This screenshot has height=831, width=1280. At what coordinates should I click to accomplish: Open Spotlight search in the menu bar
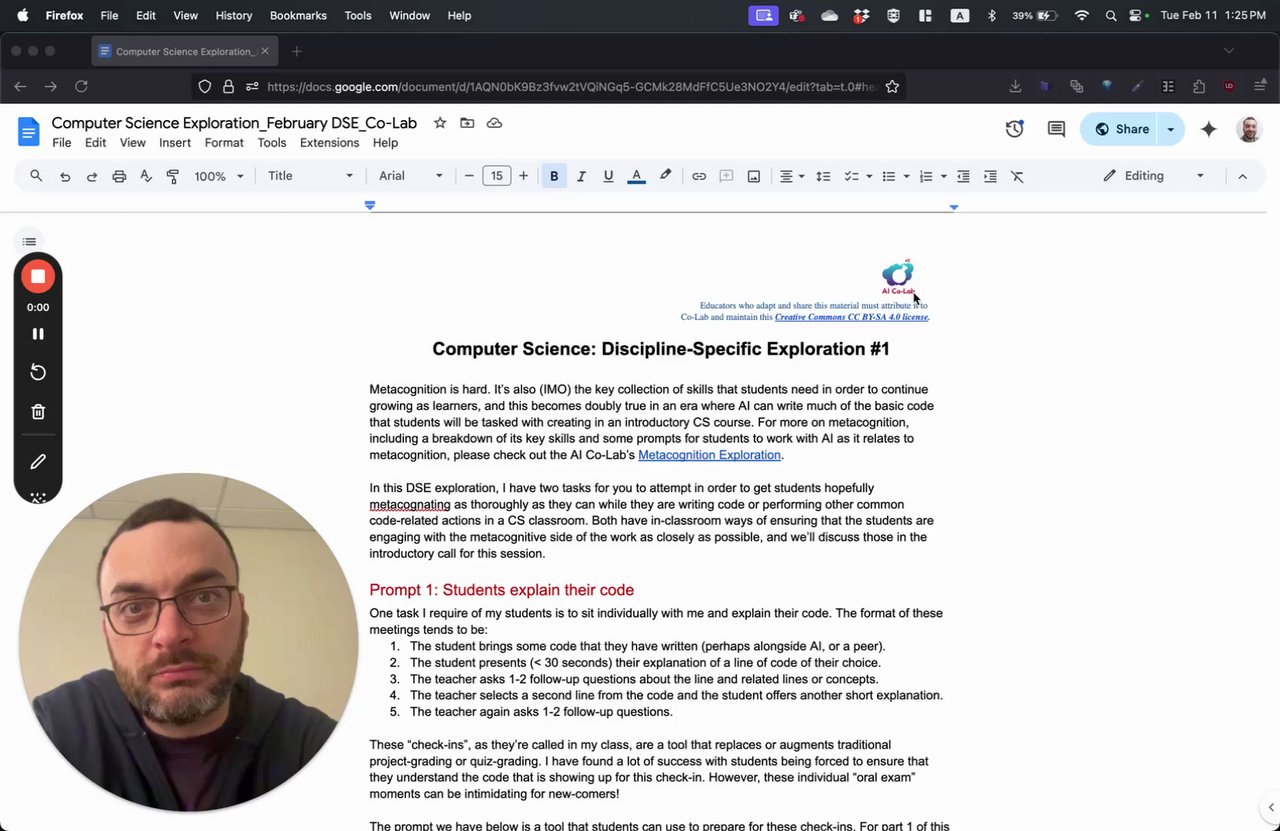(1111, 16)
